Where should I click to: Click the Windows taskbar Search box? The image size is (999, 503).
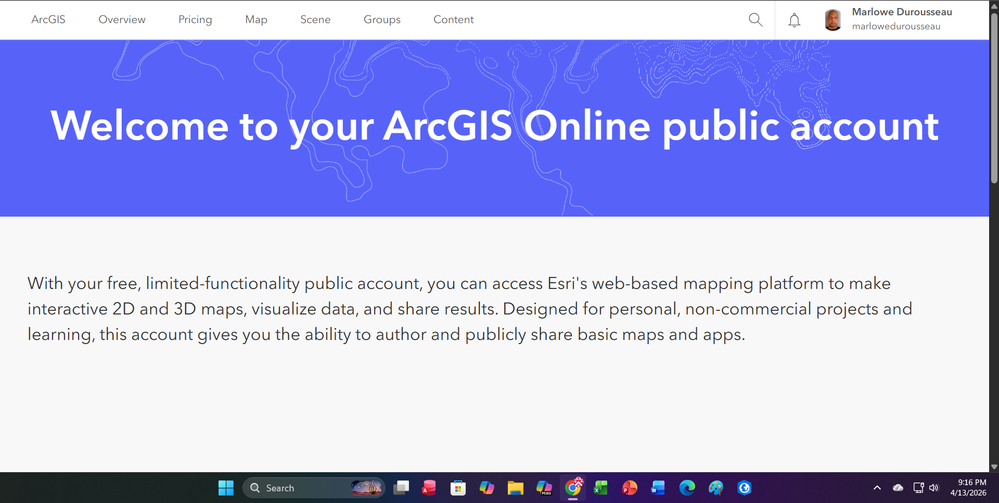coord(313,488)
